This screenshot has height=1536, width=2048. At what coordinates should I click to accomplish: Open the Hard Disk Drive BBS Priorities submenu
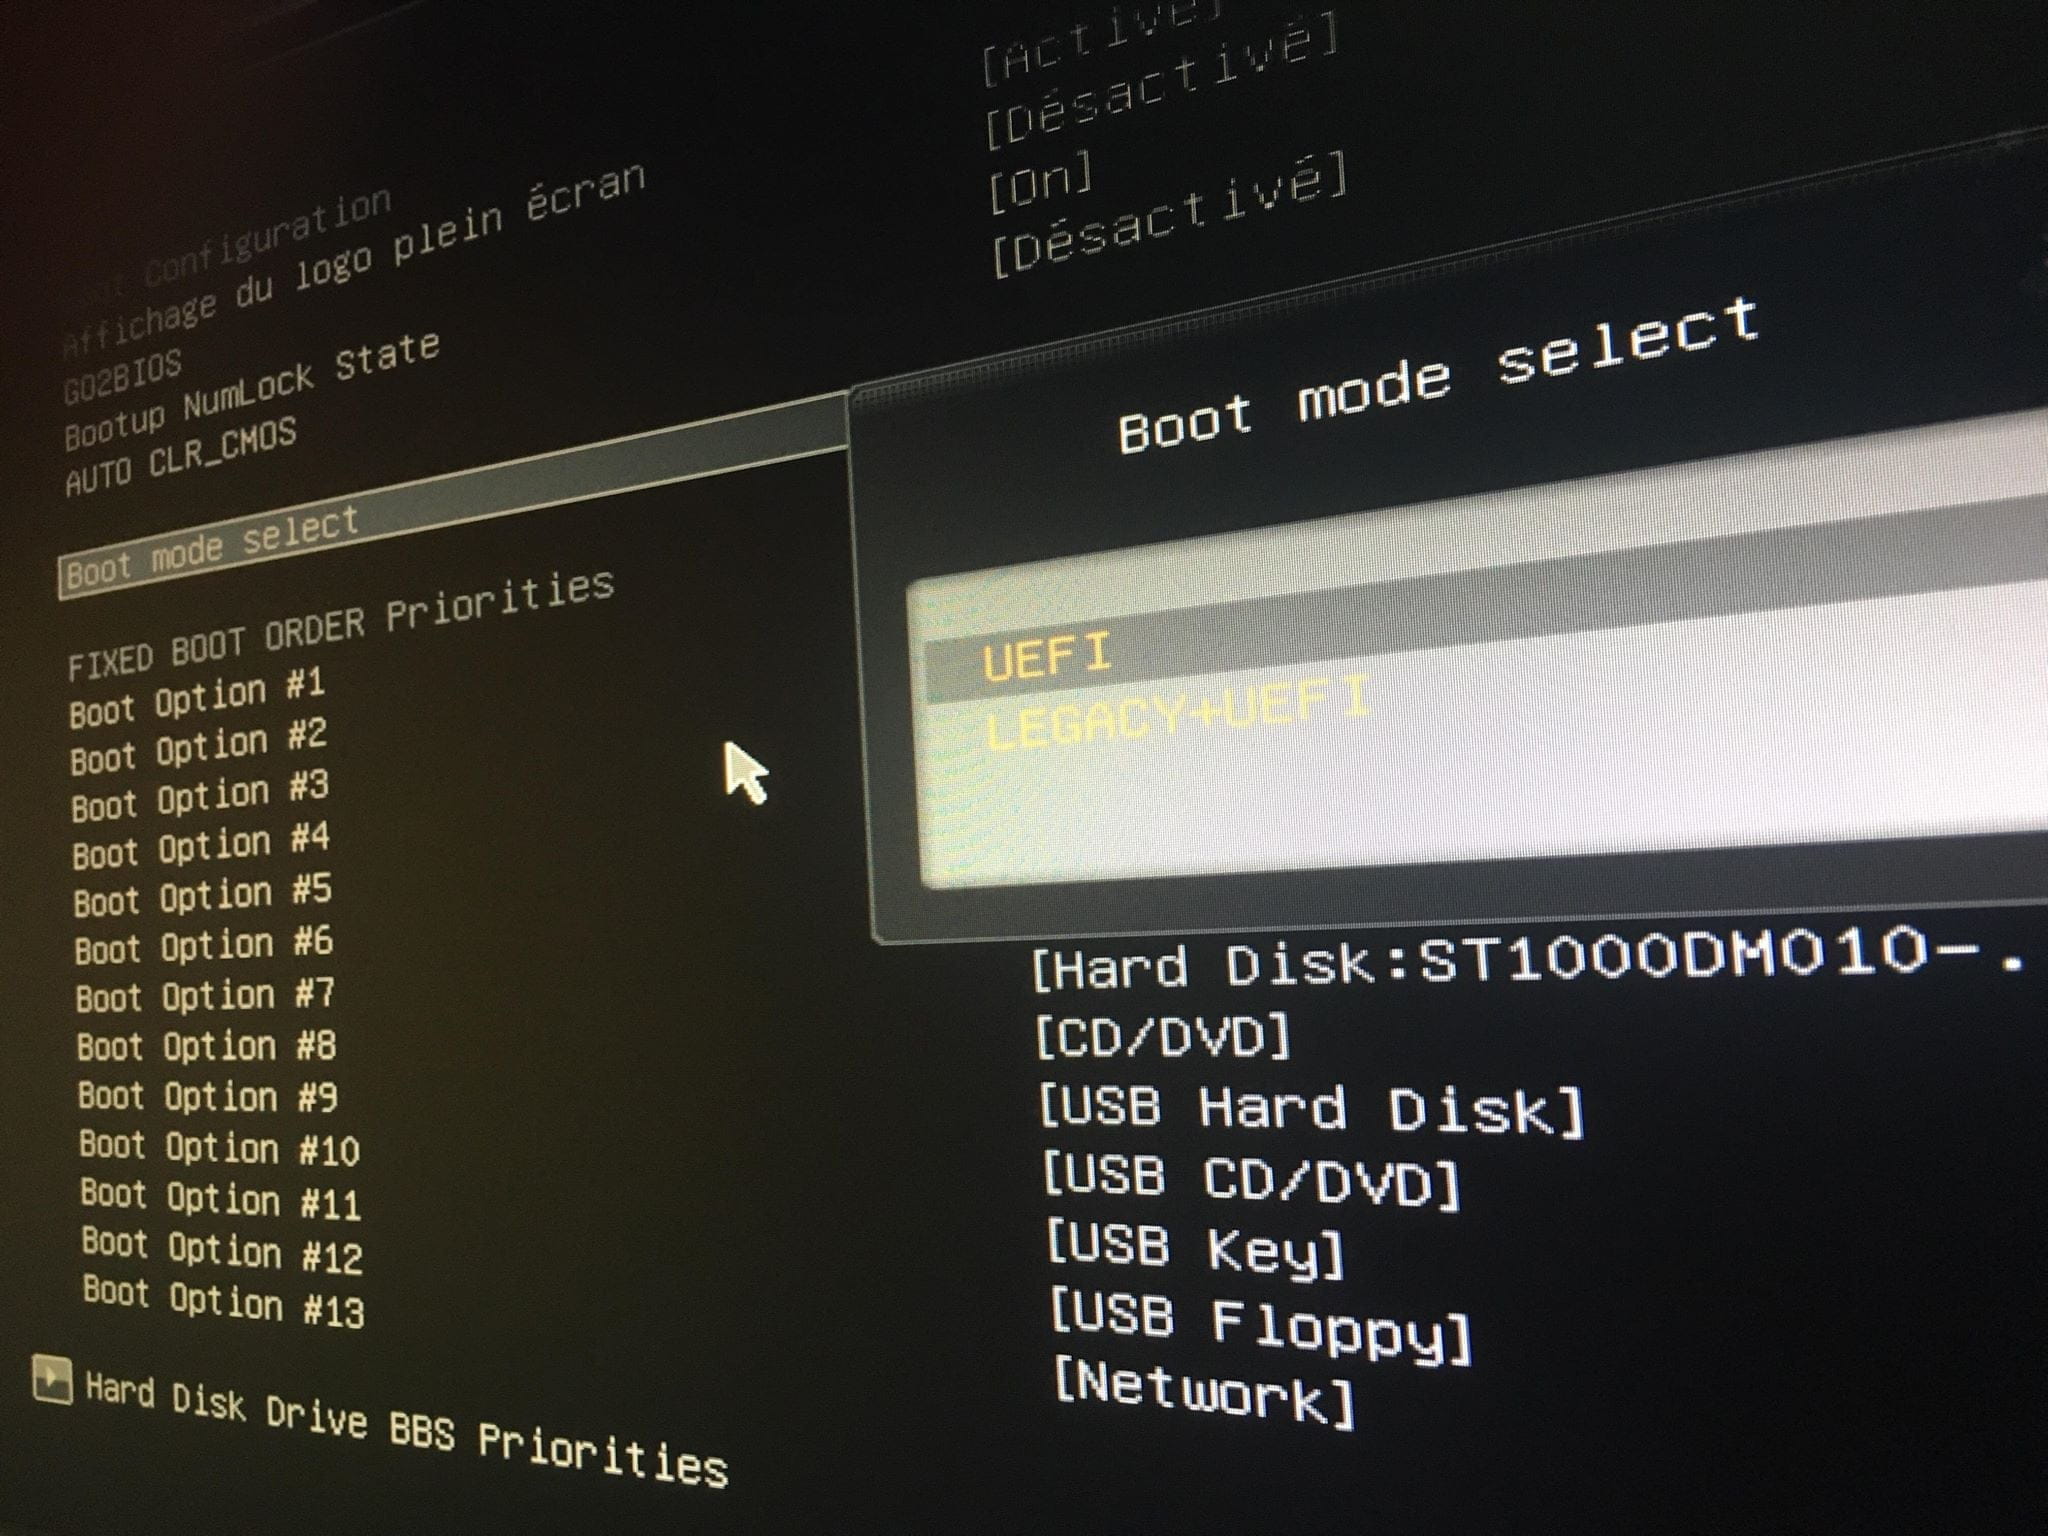click(x=406, y=1428)
